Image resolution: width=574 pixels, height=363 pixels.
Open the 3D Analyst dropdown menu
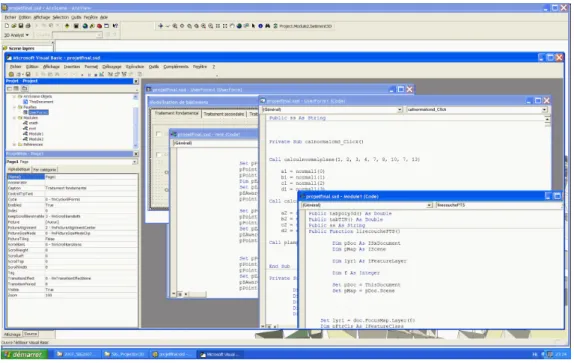(16, 35)
